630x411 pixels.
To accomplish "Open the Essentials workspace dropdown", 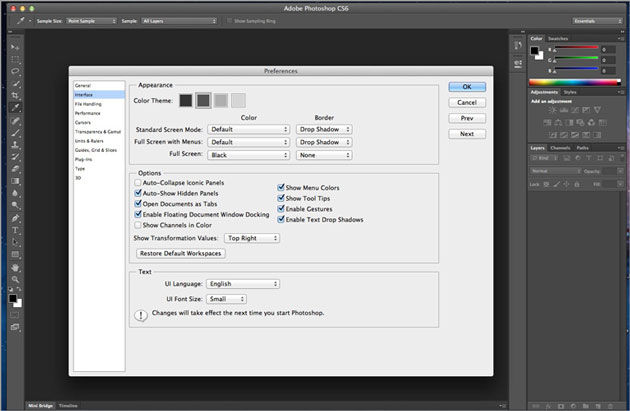I will (x=597, y=21).
